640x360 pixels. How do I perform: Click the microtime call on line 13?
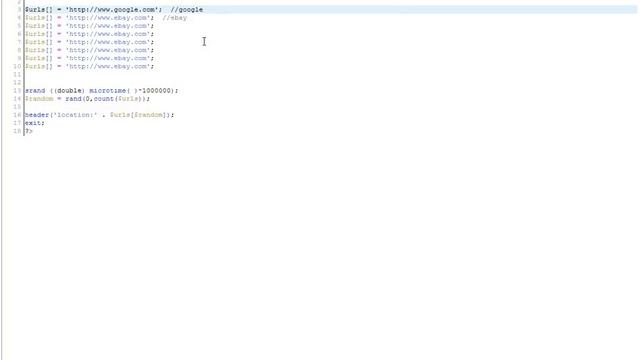pos(113,91)
